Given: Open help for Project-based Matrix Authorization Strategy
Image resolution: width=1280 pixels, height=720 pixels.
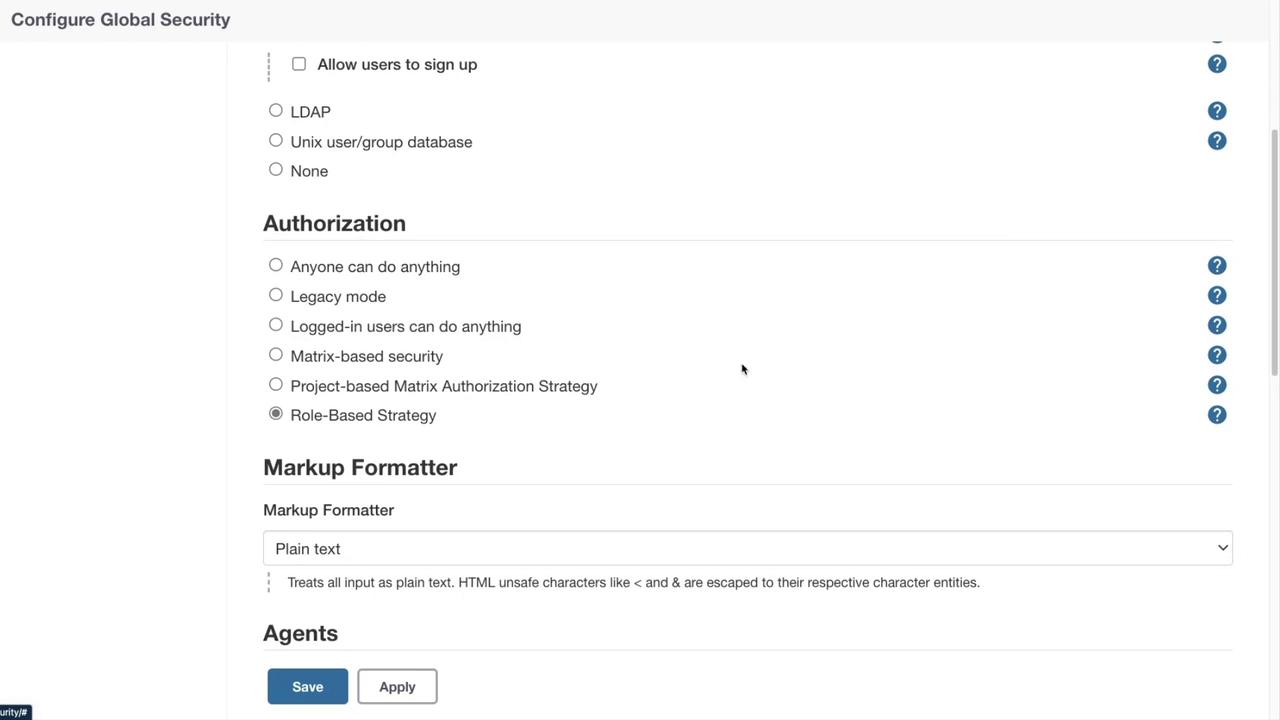Looking at the screenshot, I should pyautogui.click(x=1217, y=385).
